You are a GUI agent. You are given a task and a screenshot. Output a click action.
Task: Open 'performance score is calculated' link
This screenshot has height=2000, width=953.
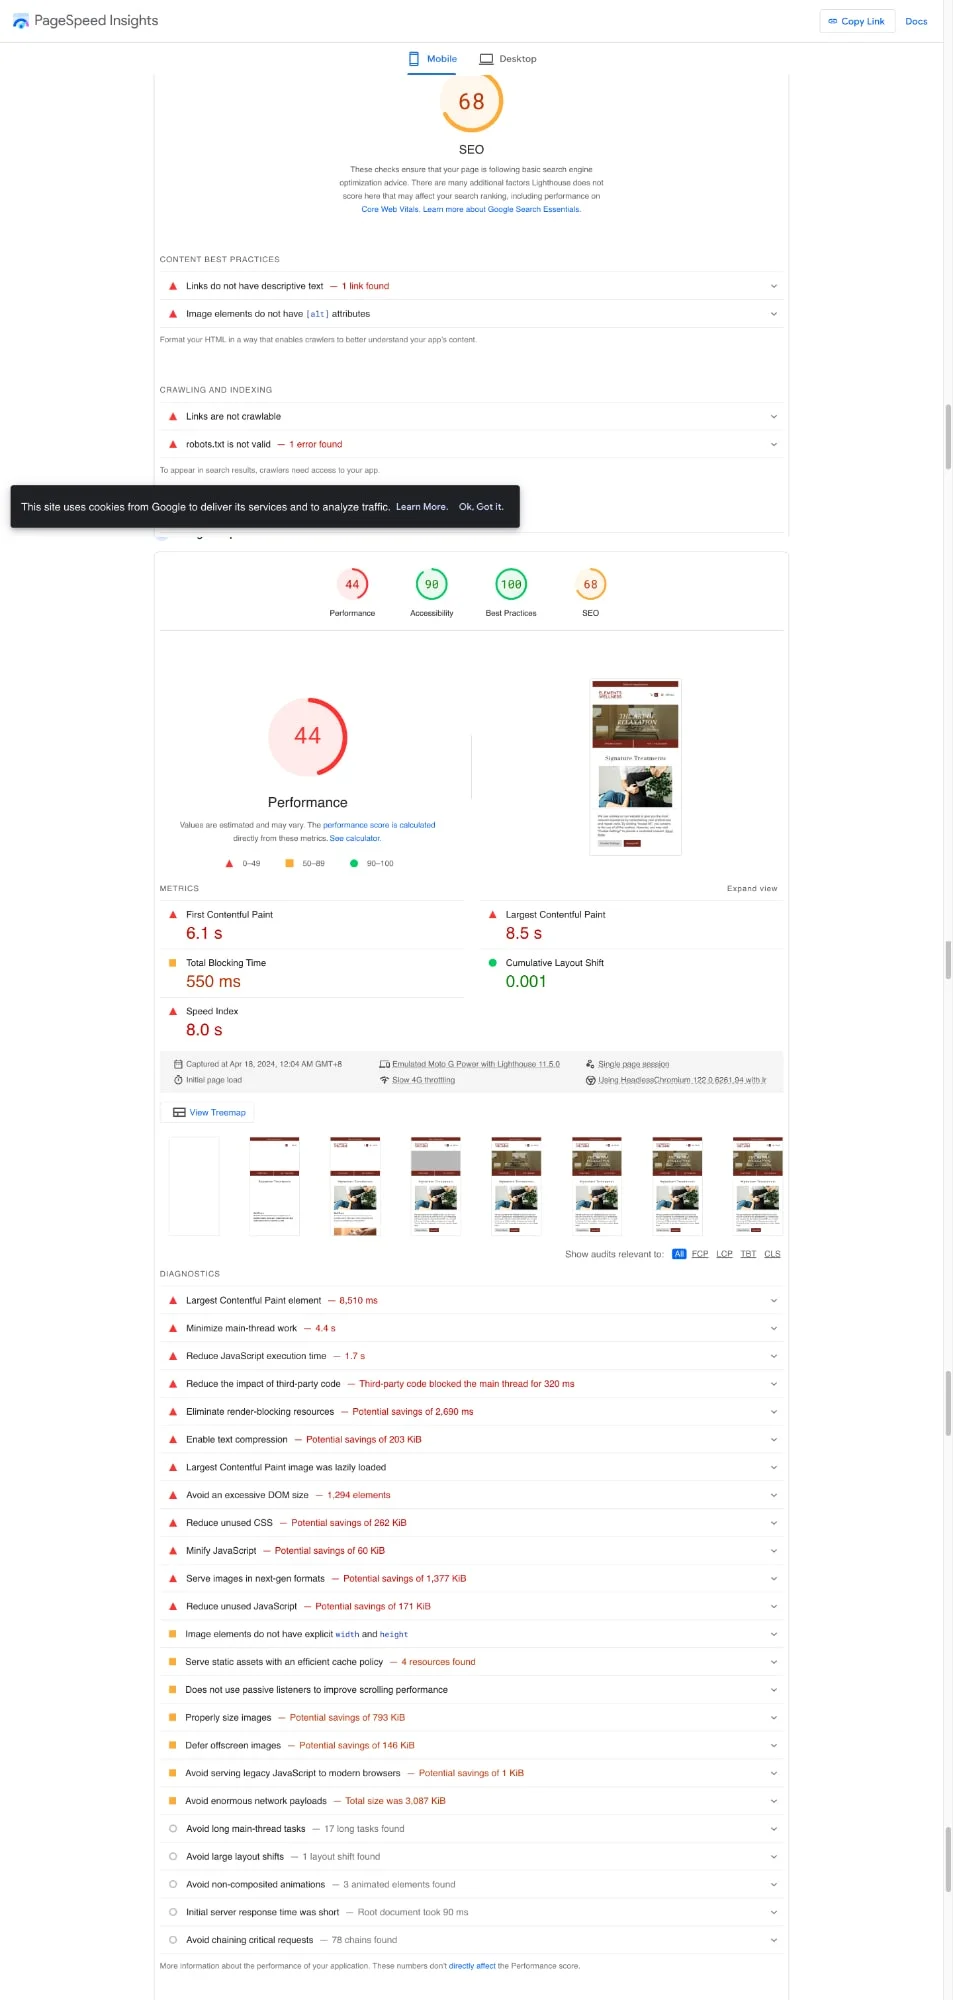379,825
